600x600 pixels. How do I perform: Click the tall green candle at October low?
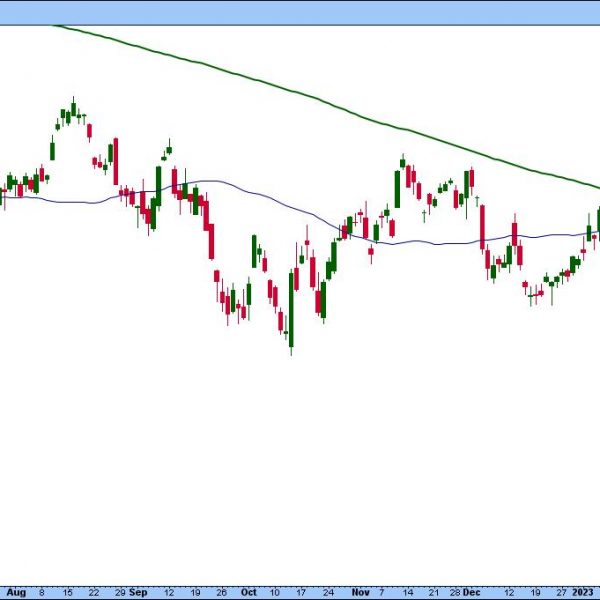click(x=291, y=312)
